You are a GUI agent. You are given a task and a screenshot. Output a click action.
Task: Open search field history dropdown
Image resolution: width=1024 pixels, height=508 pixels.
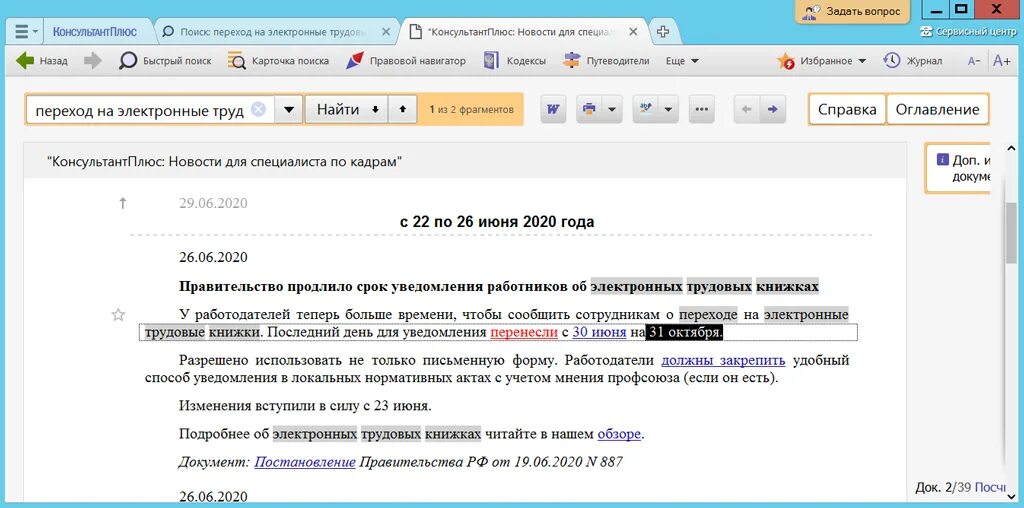(289, 110)
